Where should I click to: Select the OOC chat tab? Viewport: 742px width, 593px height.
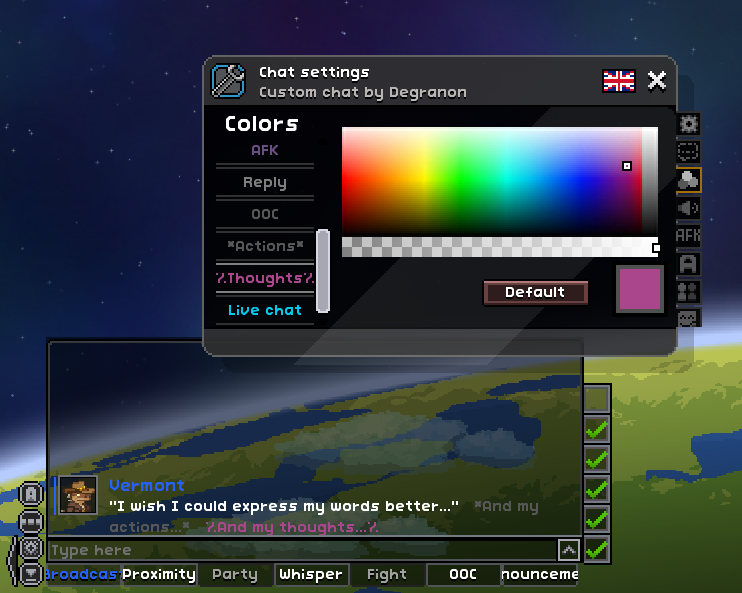[463, 575]
